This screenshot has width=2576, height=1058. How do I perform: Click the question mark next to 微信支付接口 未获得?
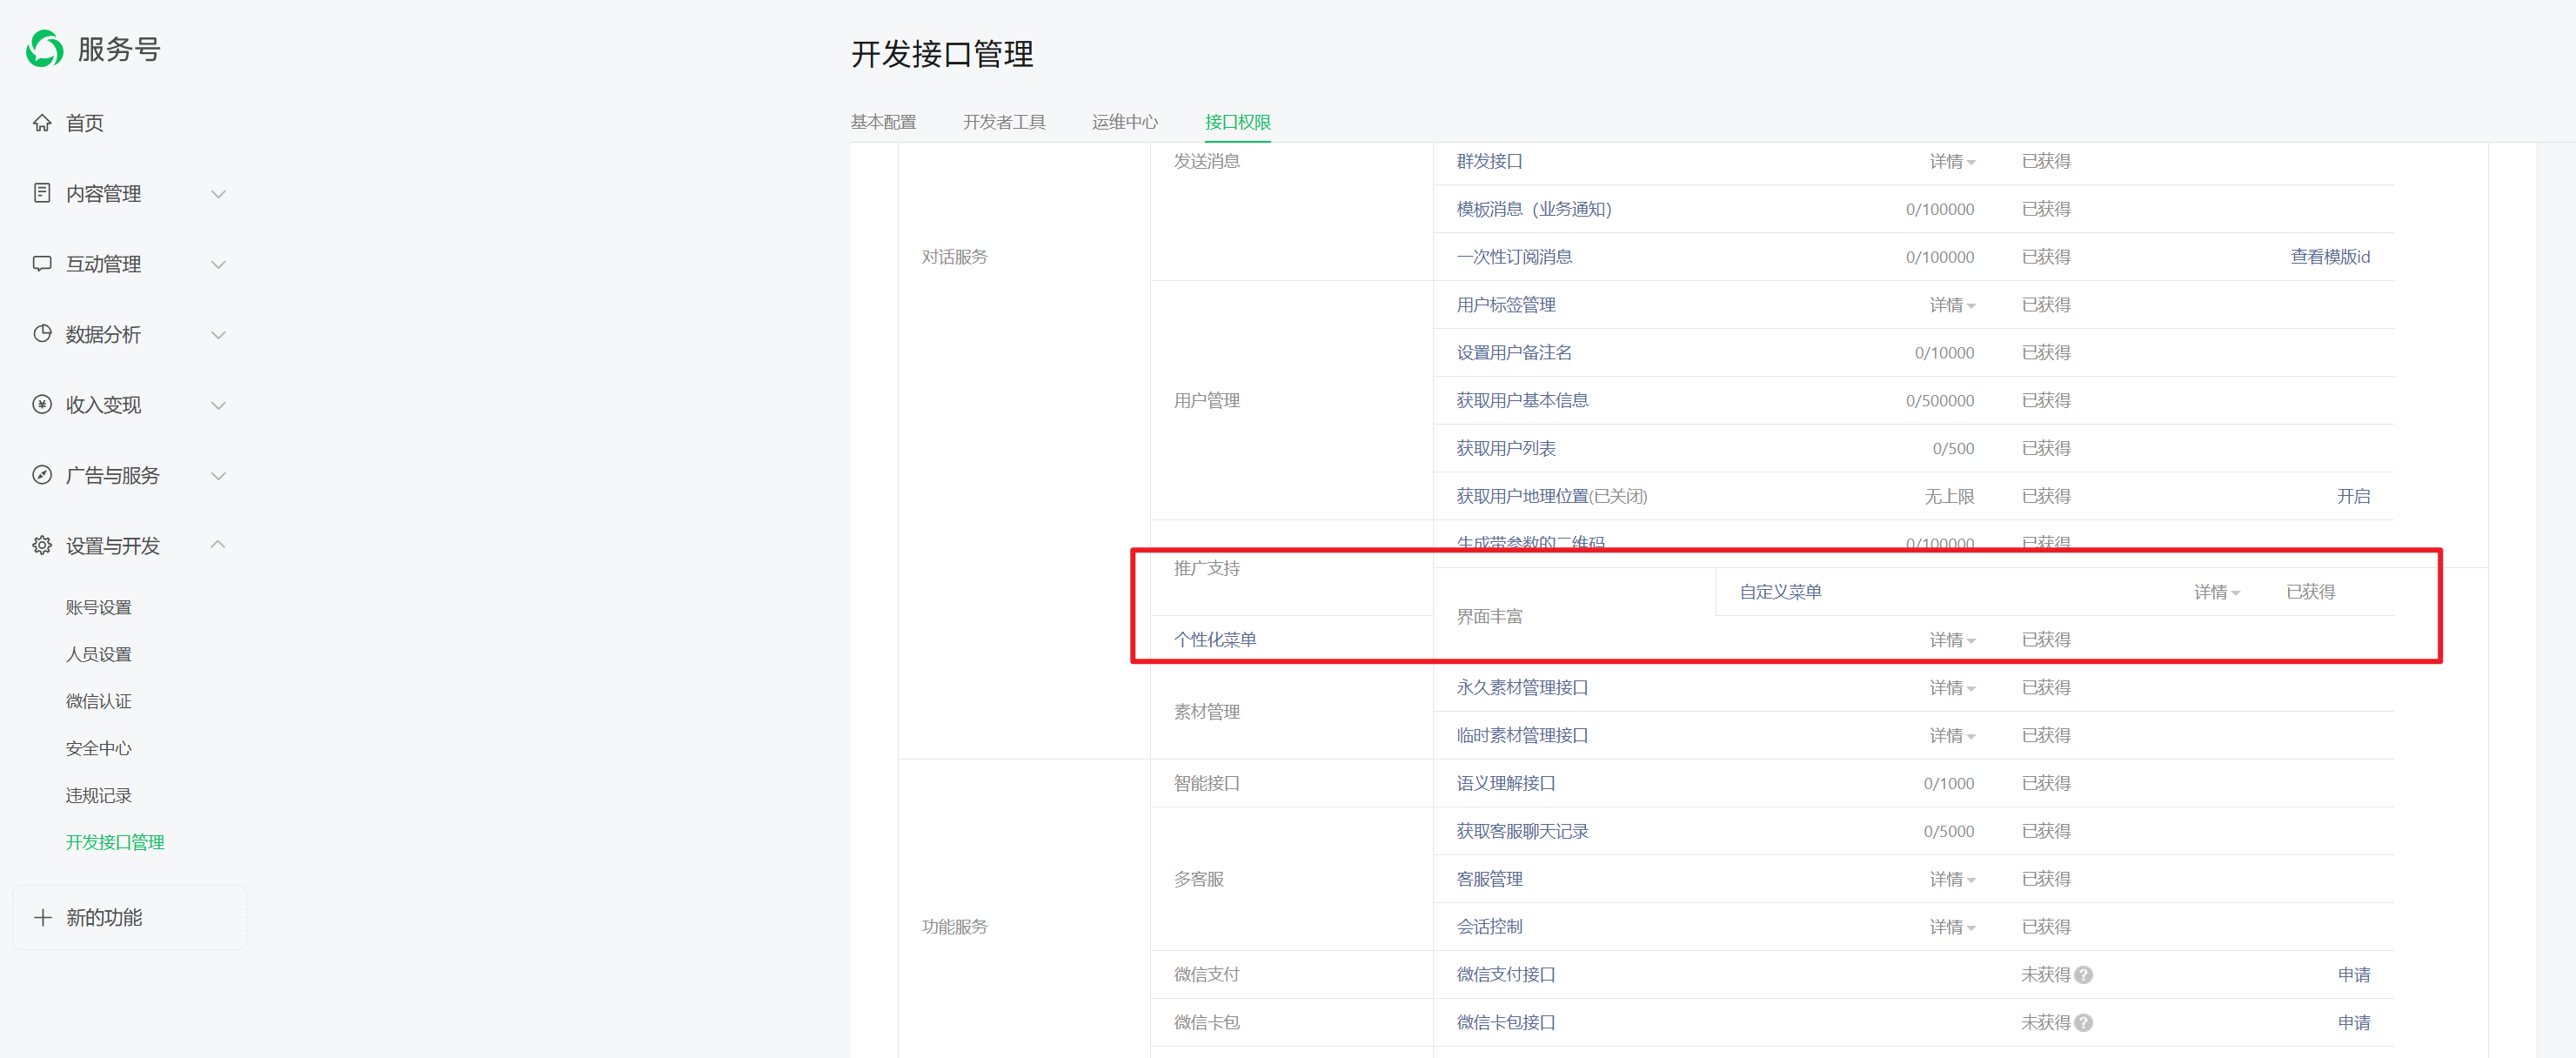2084,975
